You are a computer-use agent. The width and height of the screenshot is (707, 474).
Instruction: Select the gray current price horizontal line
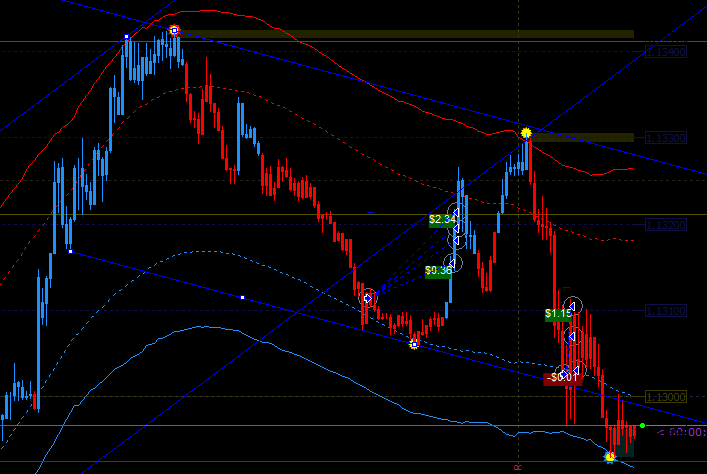click(354, 425)
